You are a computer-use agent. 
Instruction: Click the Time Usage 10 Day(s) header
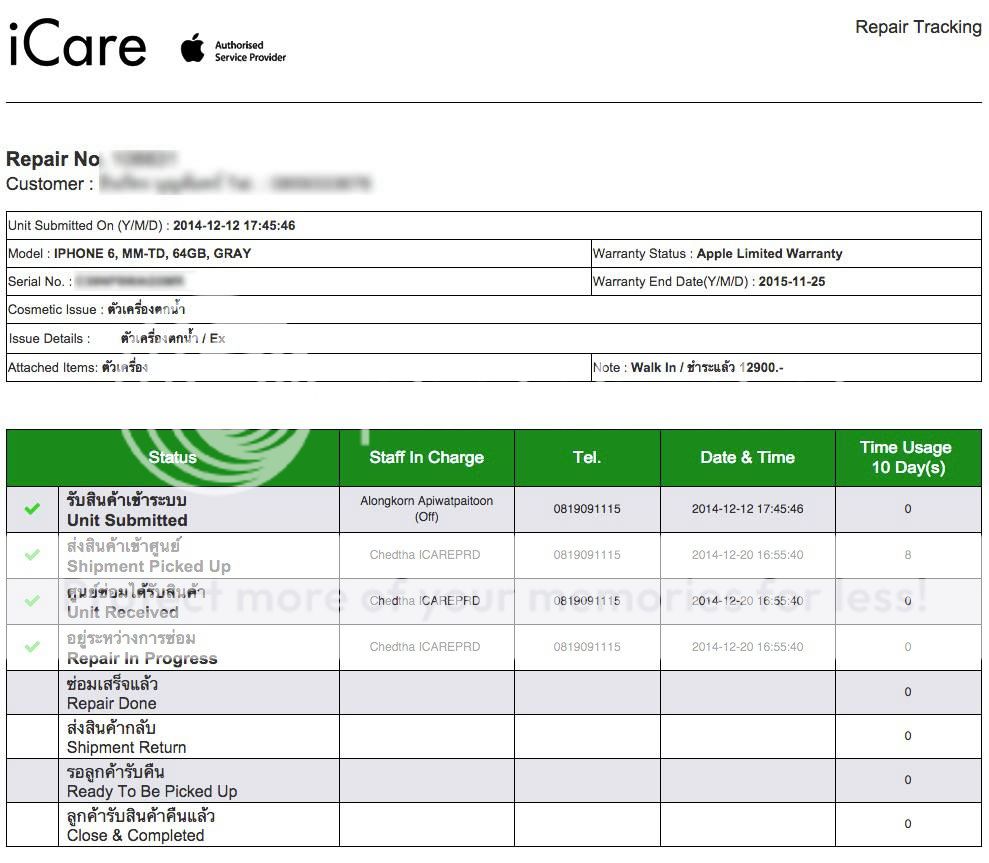click(x=907, y=457)
